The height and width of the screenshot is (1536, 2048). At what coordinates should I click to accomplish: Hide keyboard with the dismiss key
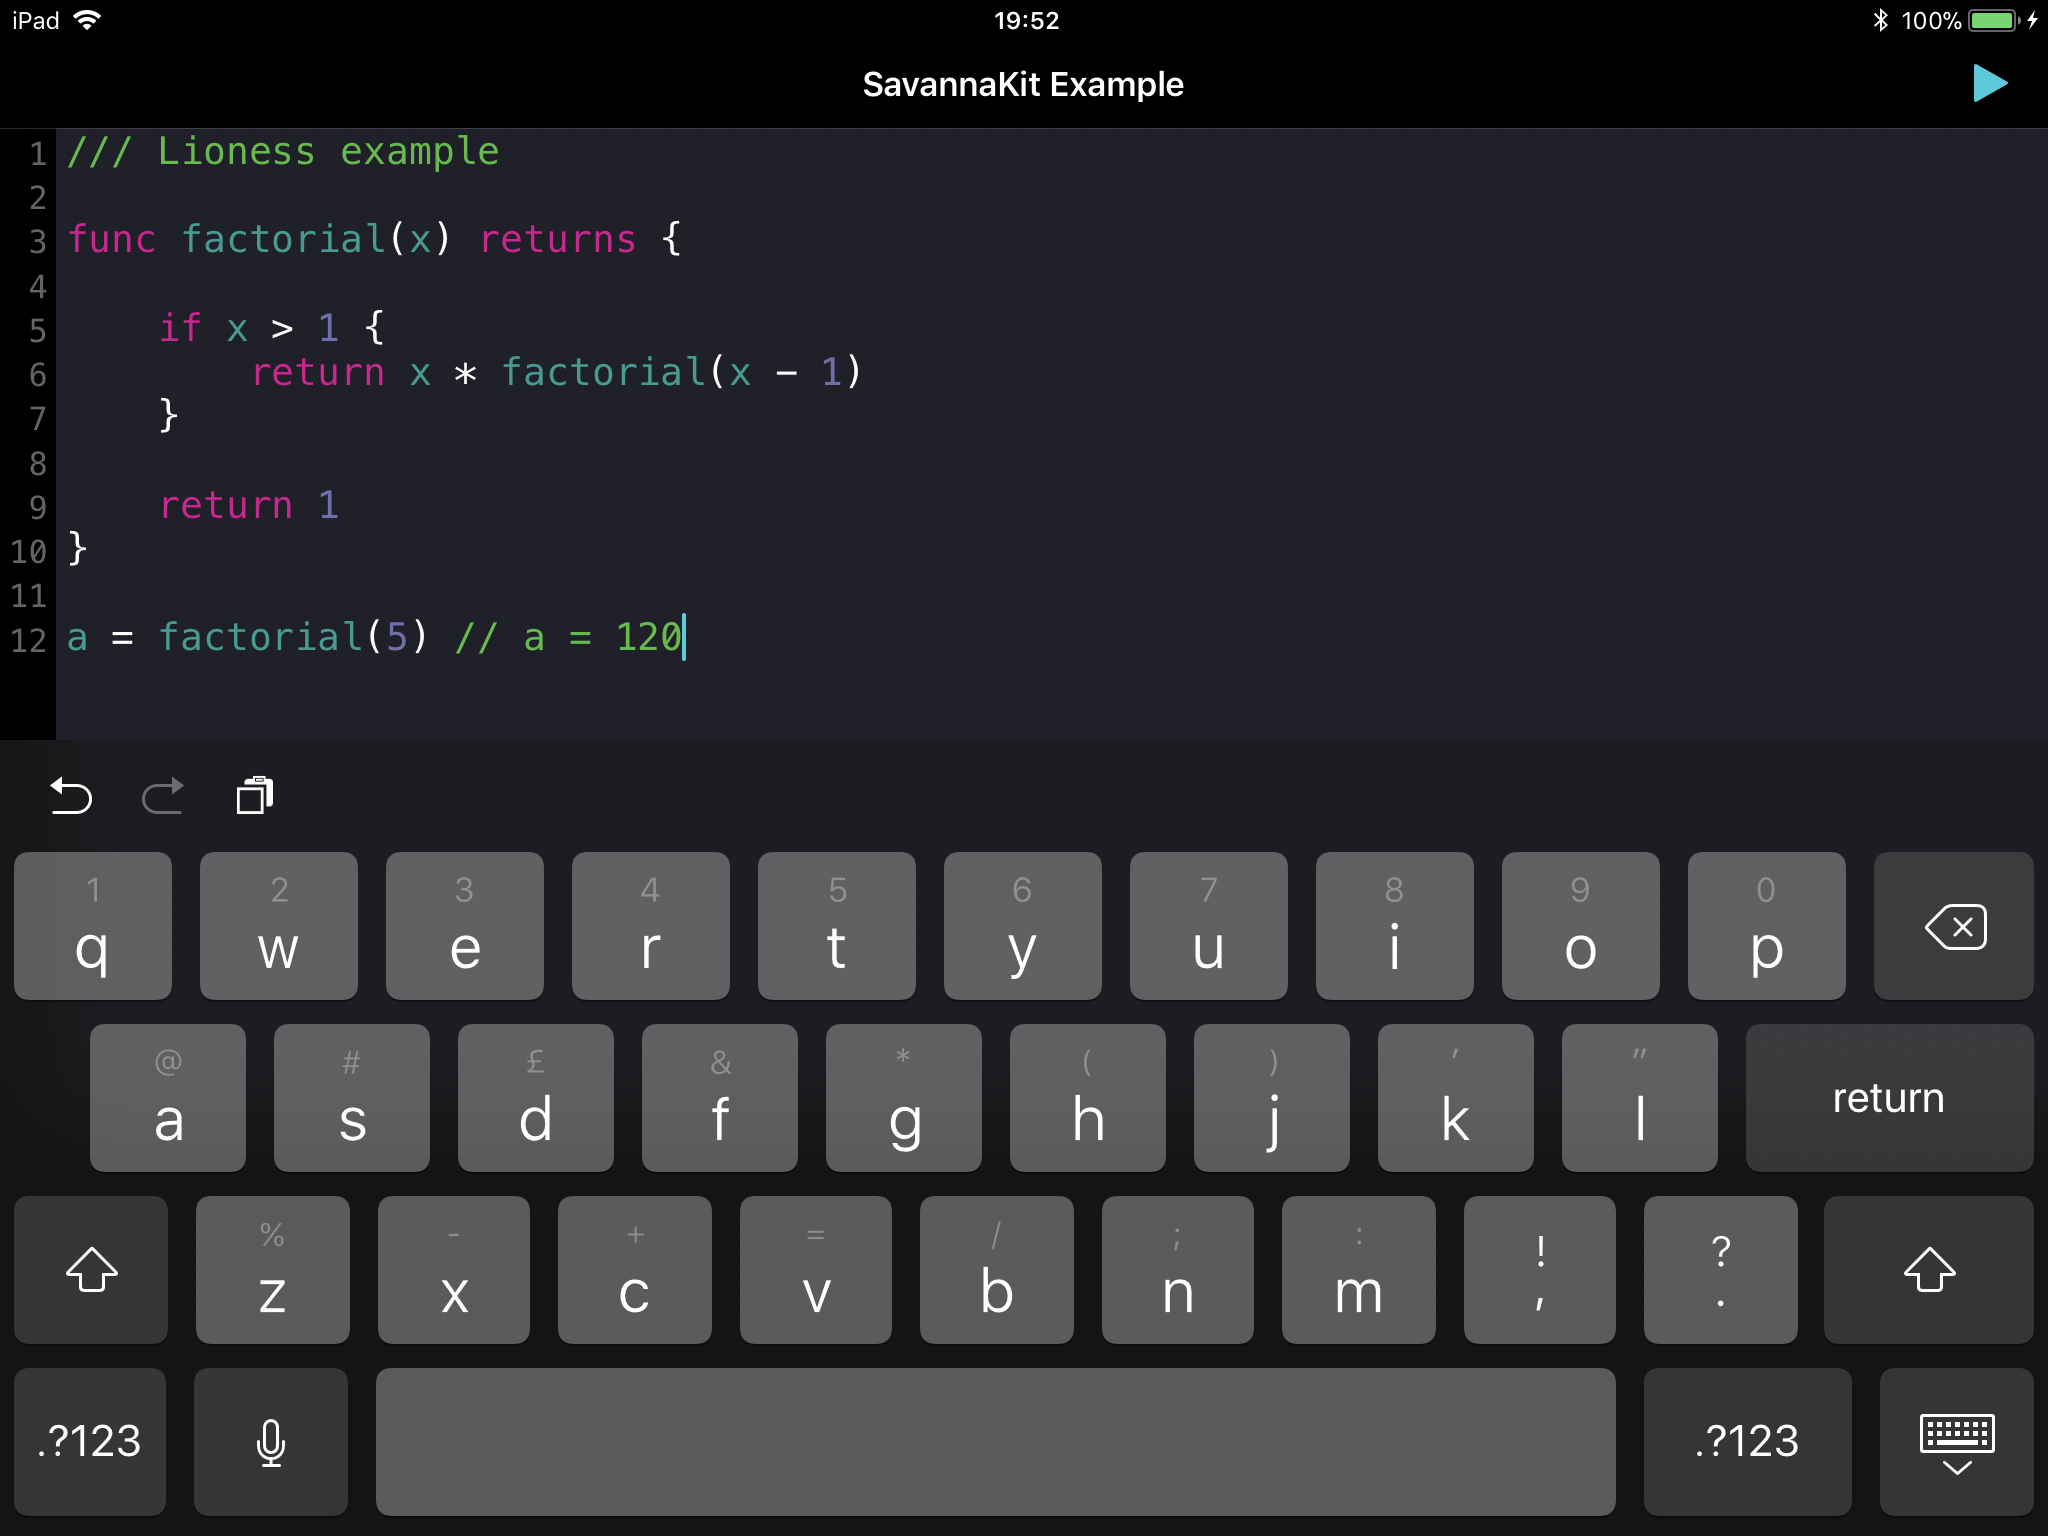point(1957,1442)
